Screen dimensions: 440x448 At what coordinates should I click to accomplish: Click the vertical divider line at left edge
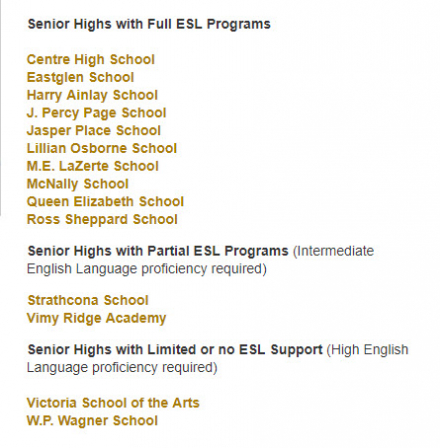click(x=1, y=107)
